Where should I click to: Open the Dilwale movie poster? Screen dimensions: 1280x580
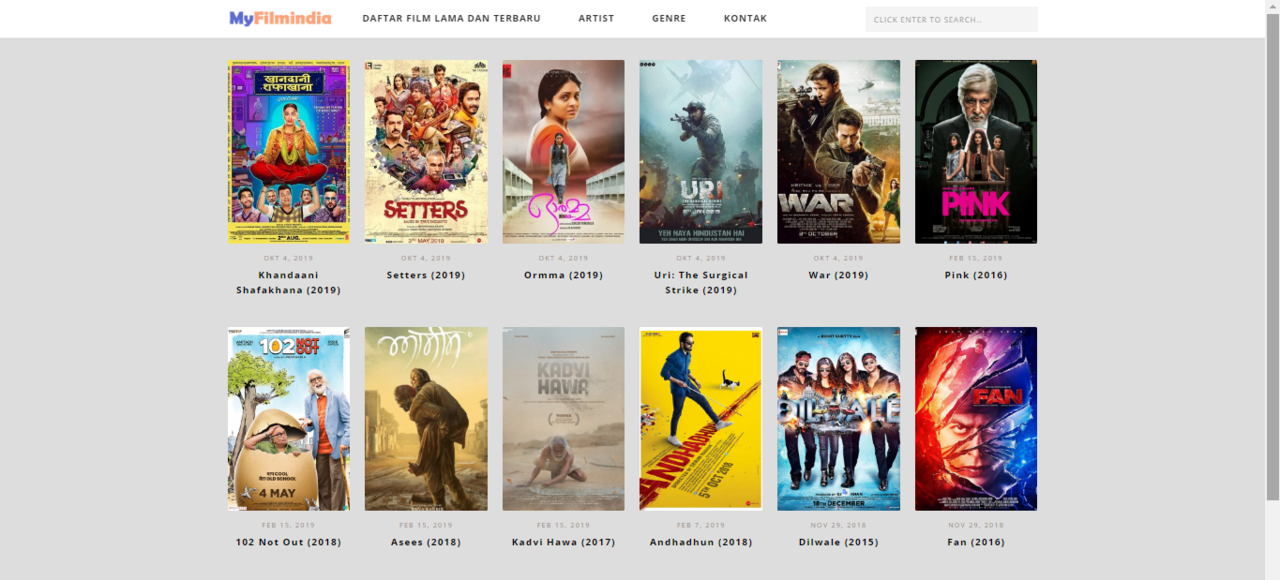pyautogui.click(x=838, y=419)
